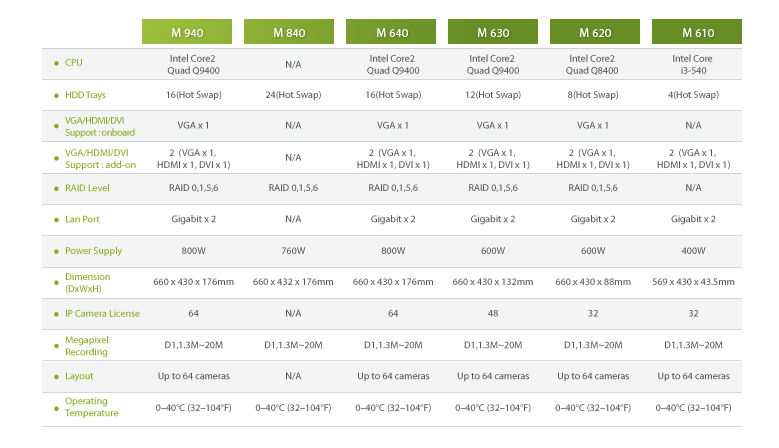
Task: Click the M 610 column header
Action: [x=697, y=31]
